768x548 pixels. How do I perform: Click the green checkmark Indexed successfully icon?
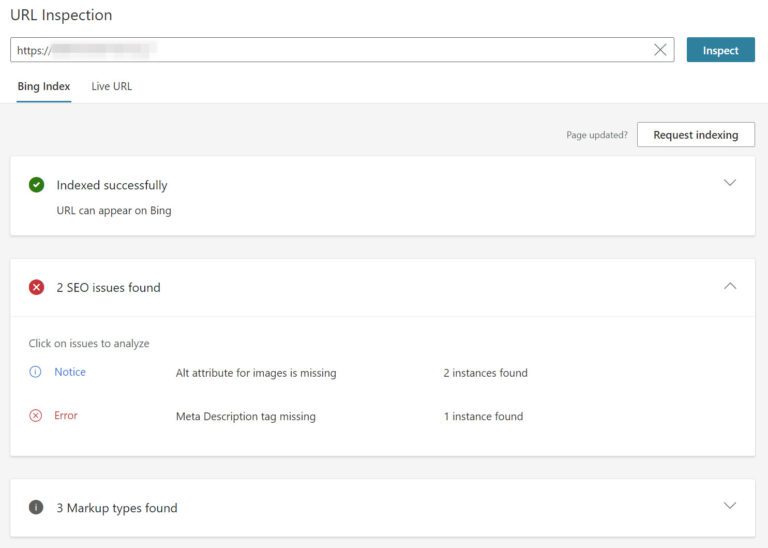coord(37,185)
